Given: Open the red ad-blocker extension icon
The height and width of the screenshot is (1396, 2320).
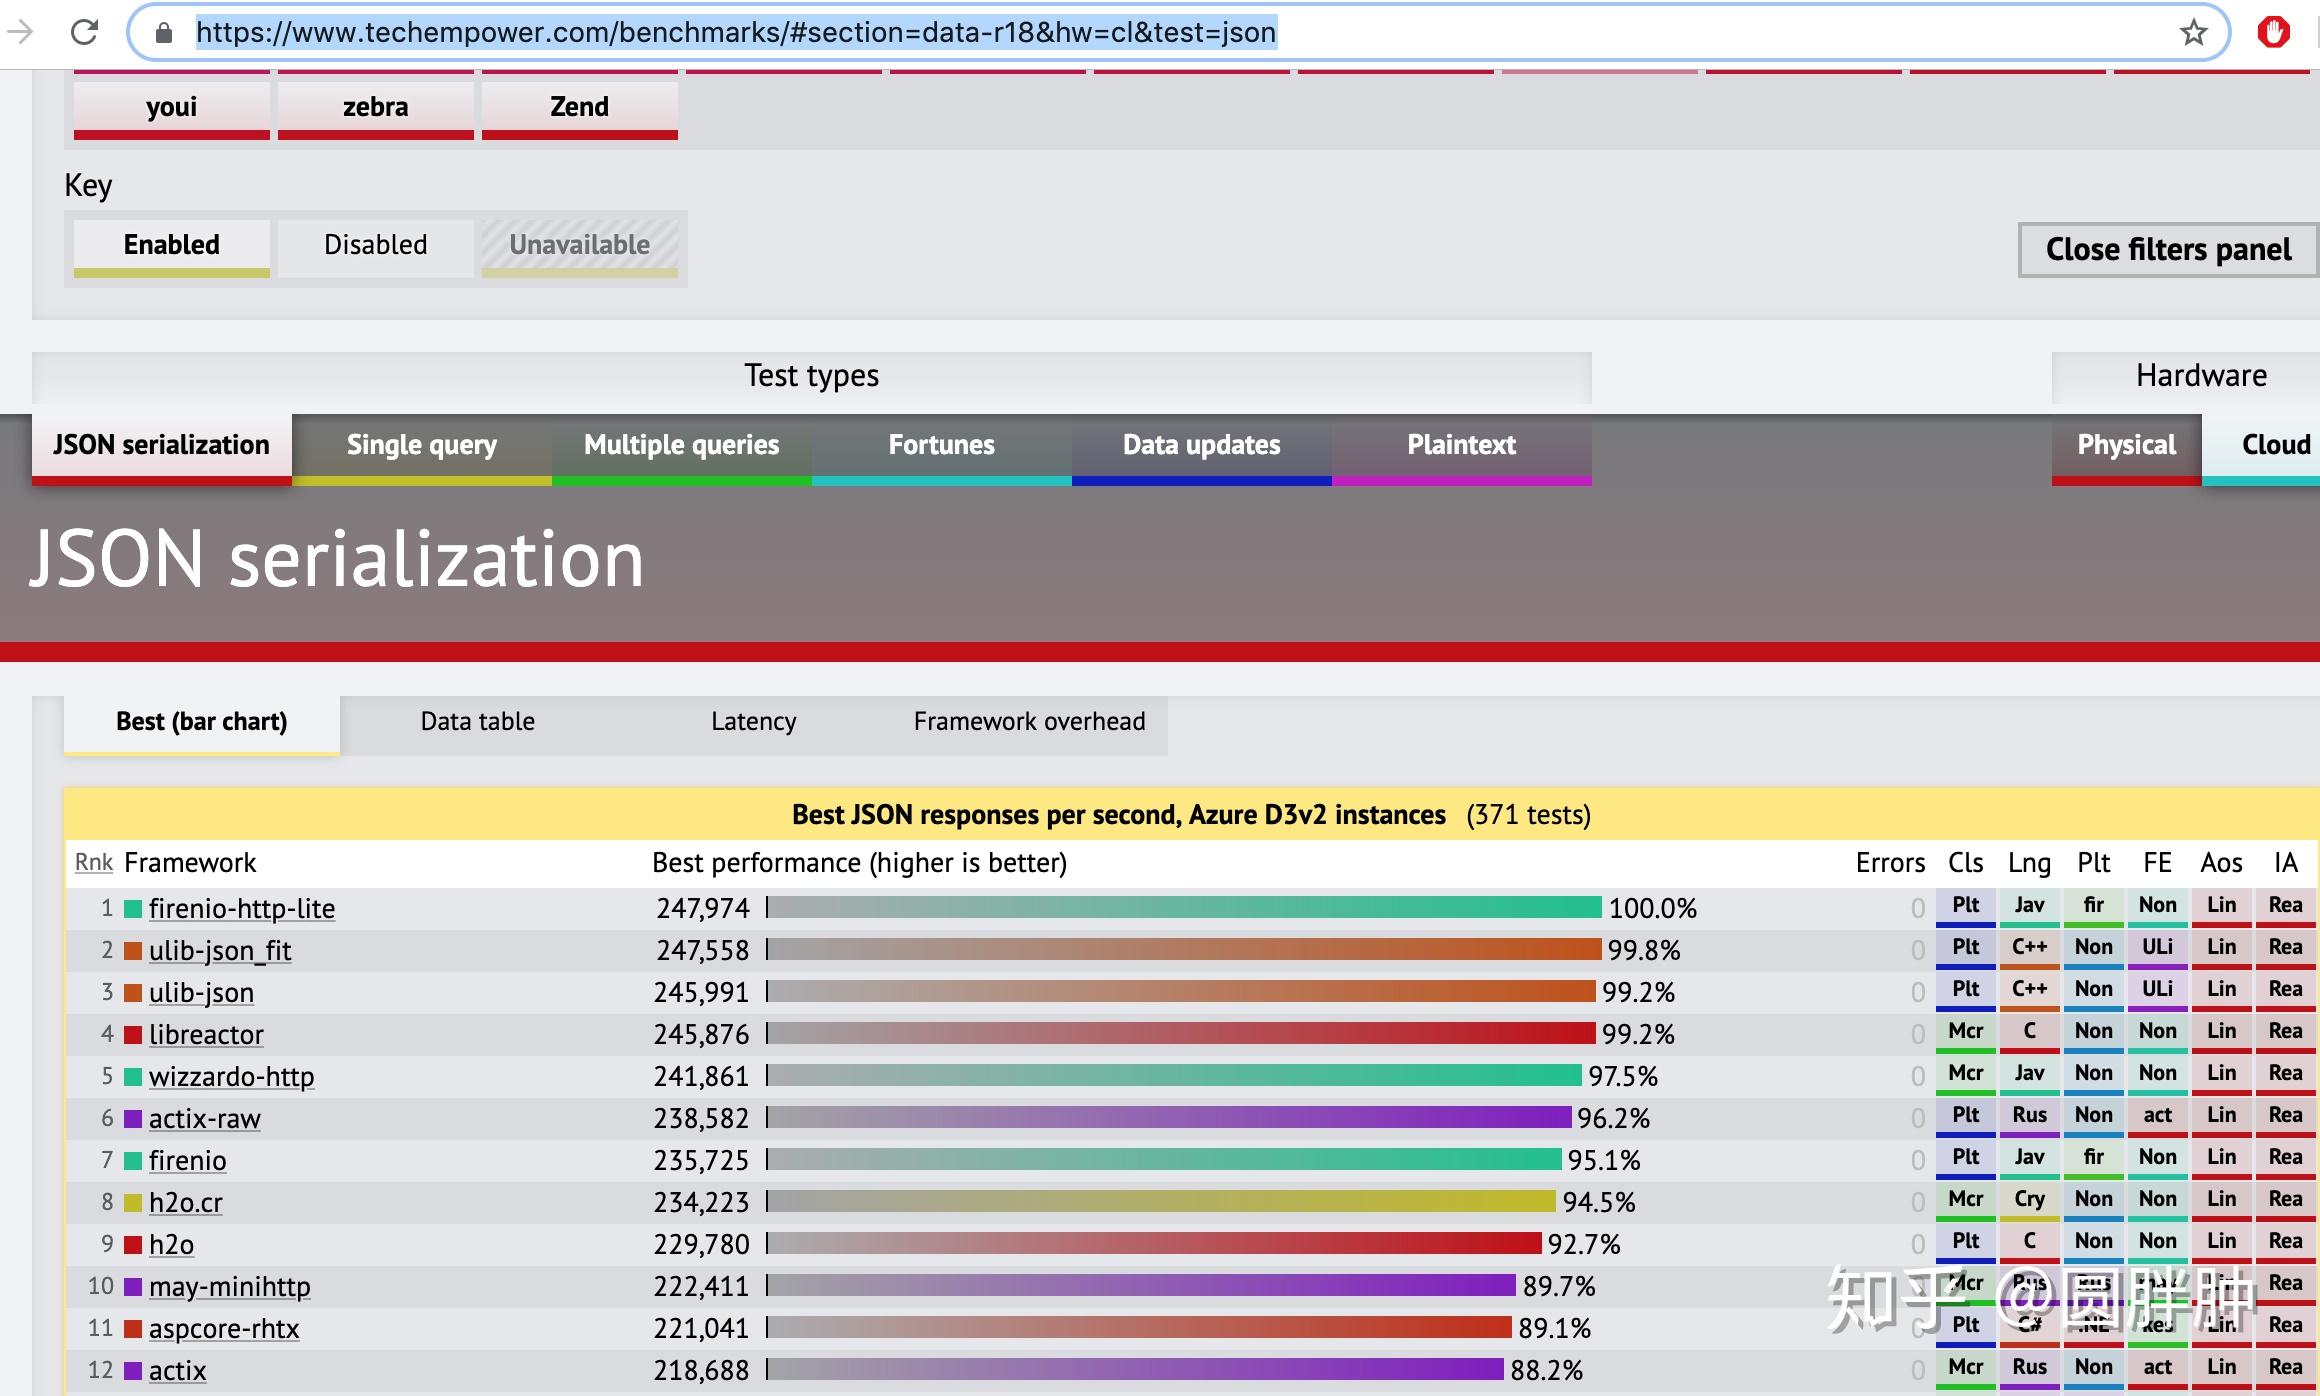Looking at the screenshot, I should tap(2274, 32).
